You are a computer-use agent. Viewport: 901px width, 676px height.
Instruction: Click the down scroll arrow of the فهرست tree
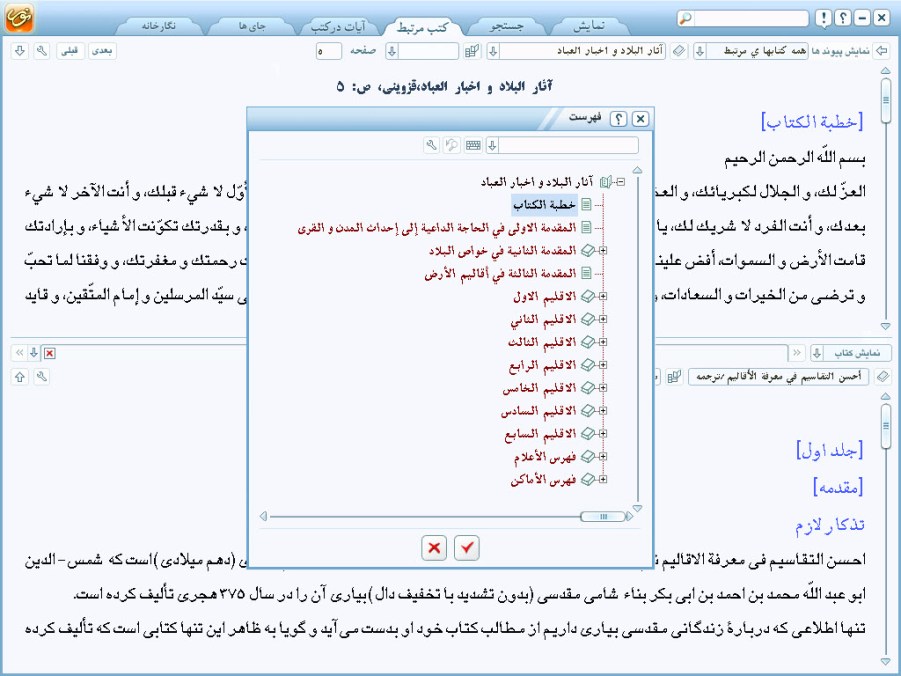(x=637, y=508)
